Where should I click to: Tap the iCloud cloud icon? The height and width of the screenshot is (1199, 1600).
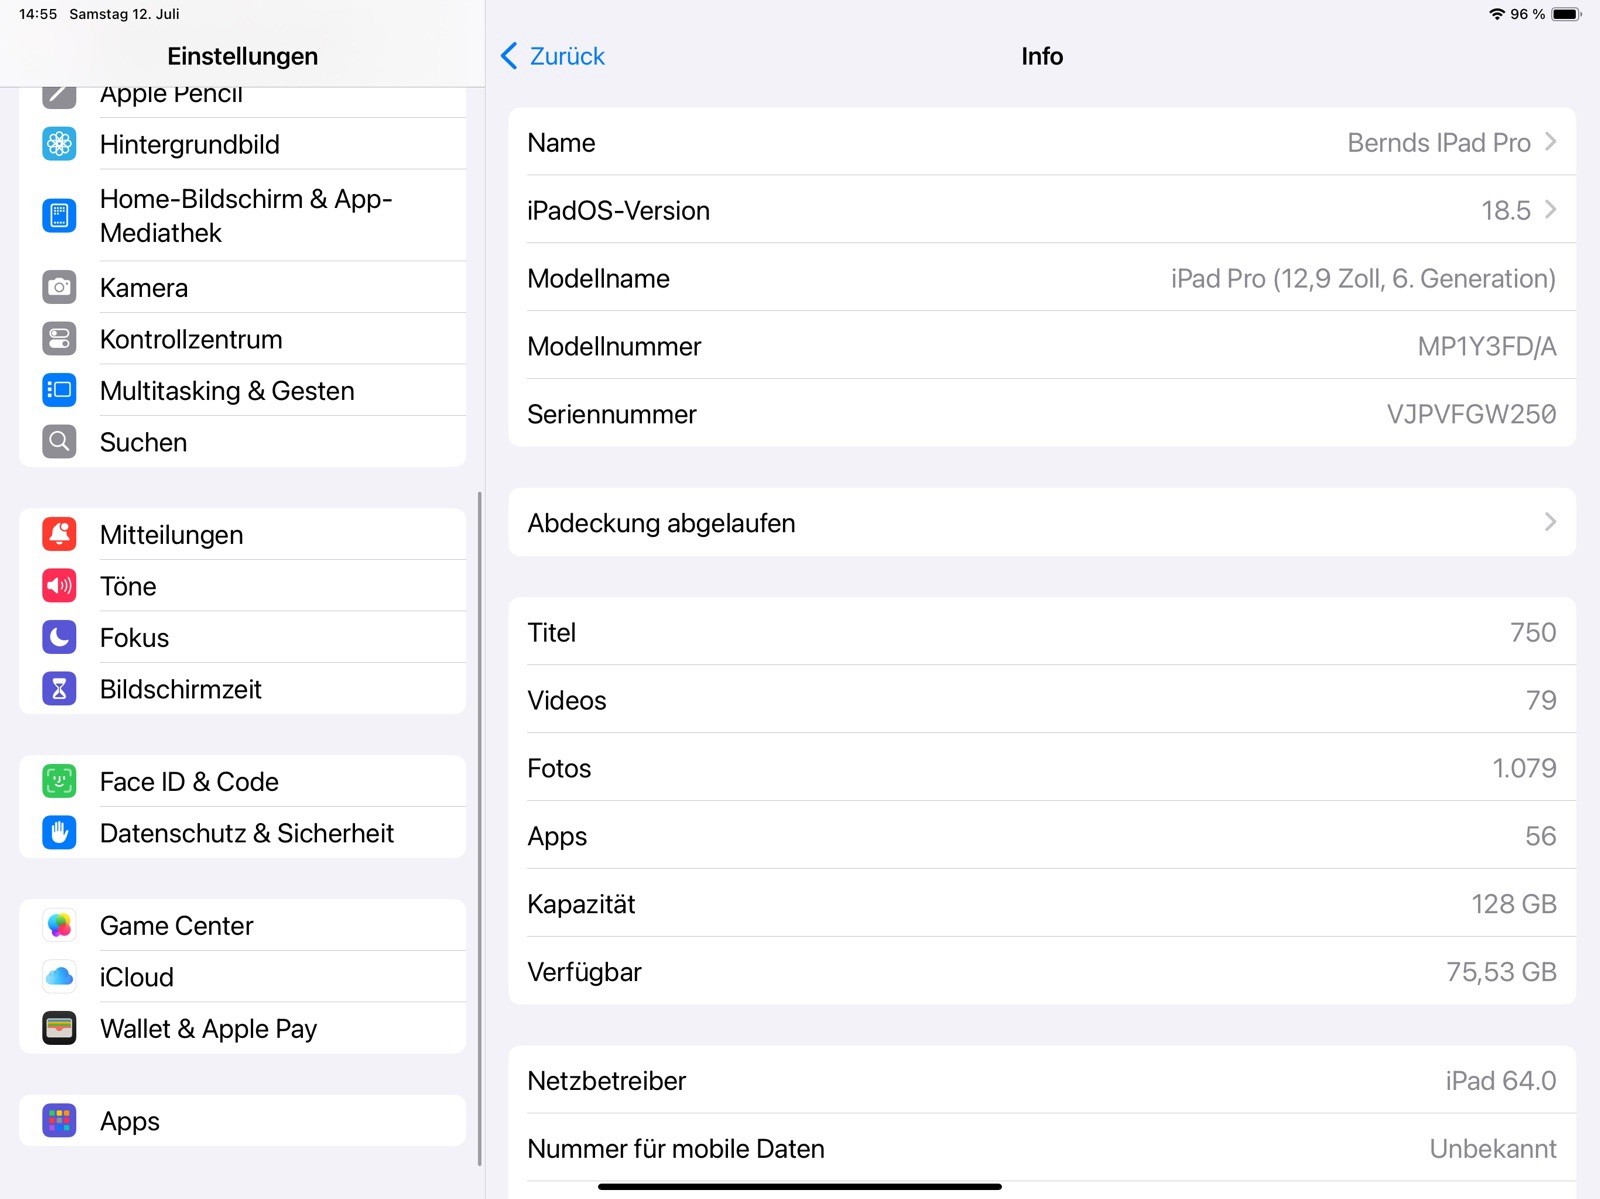tap(59, 976)
